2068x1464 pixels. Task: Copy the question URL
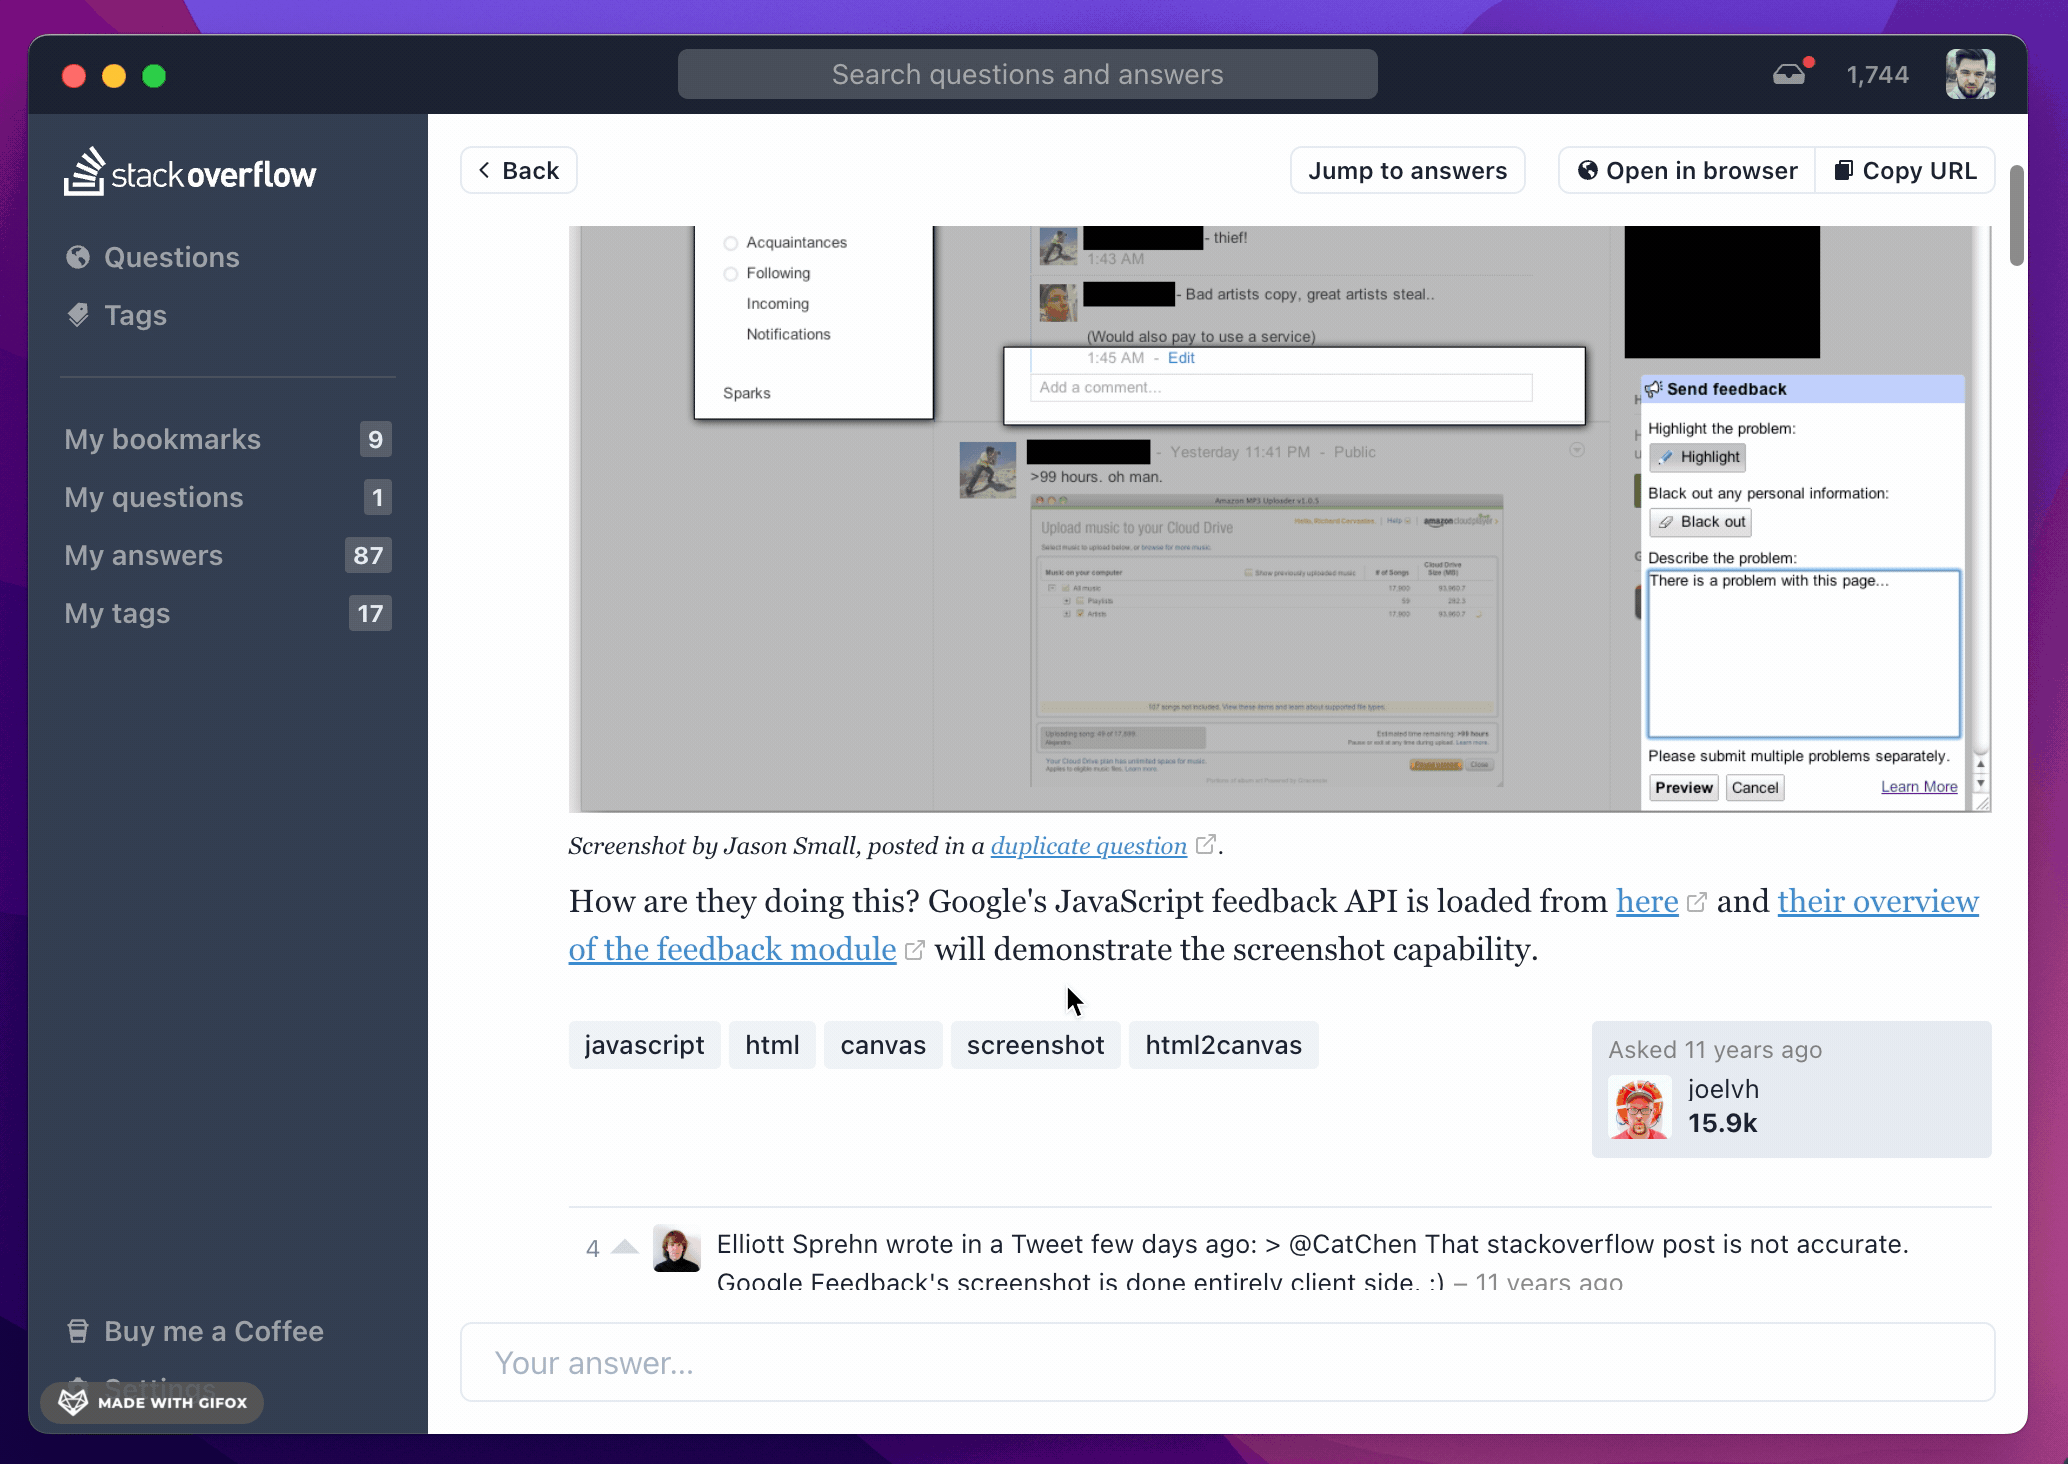click(1905, 170)
